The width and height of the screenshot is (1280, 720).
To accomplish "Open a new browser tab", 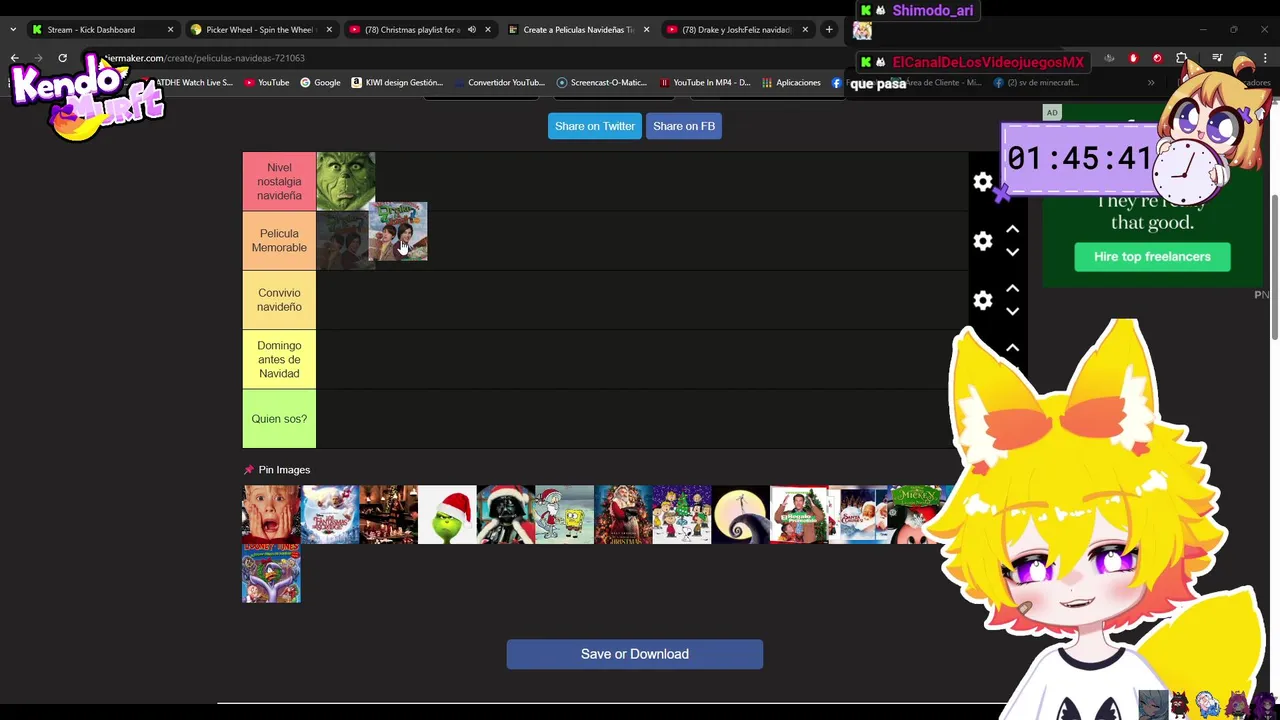I will pyautogui.click(x=829, y=30).
